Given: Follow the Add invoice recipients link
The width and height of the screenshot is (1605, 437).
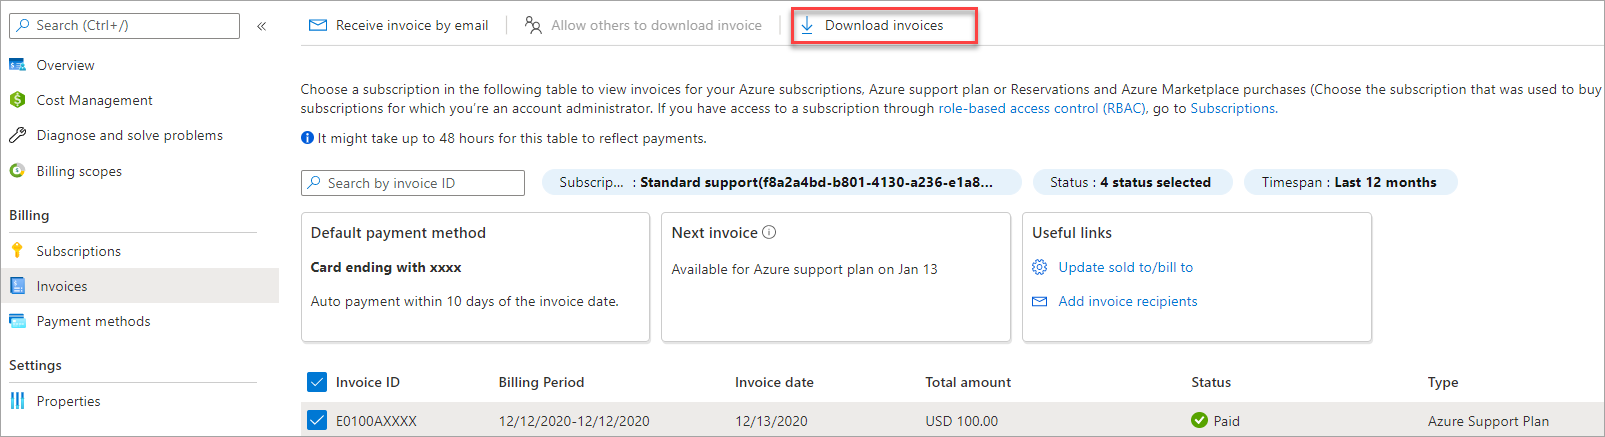Looking at the screenshot, I should (1127, 301).
